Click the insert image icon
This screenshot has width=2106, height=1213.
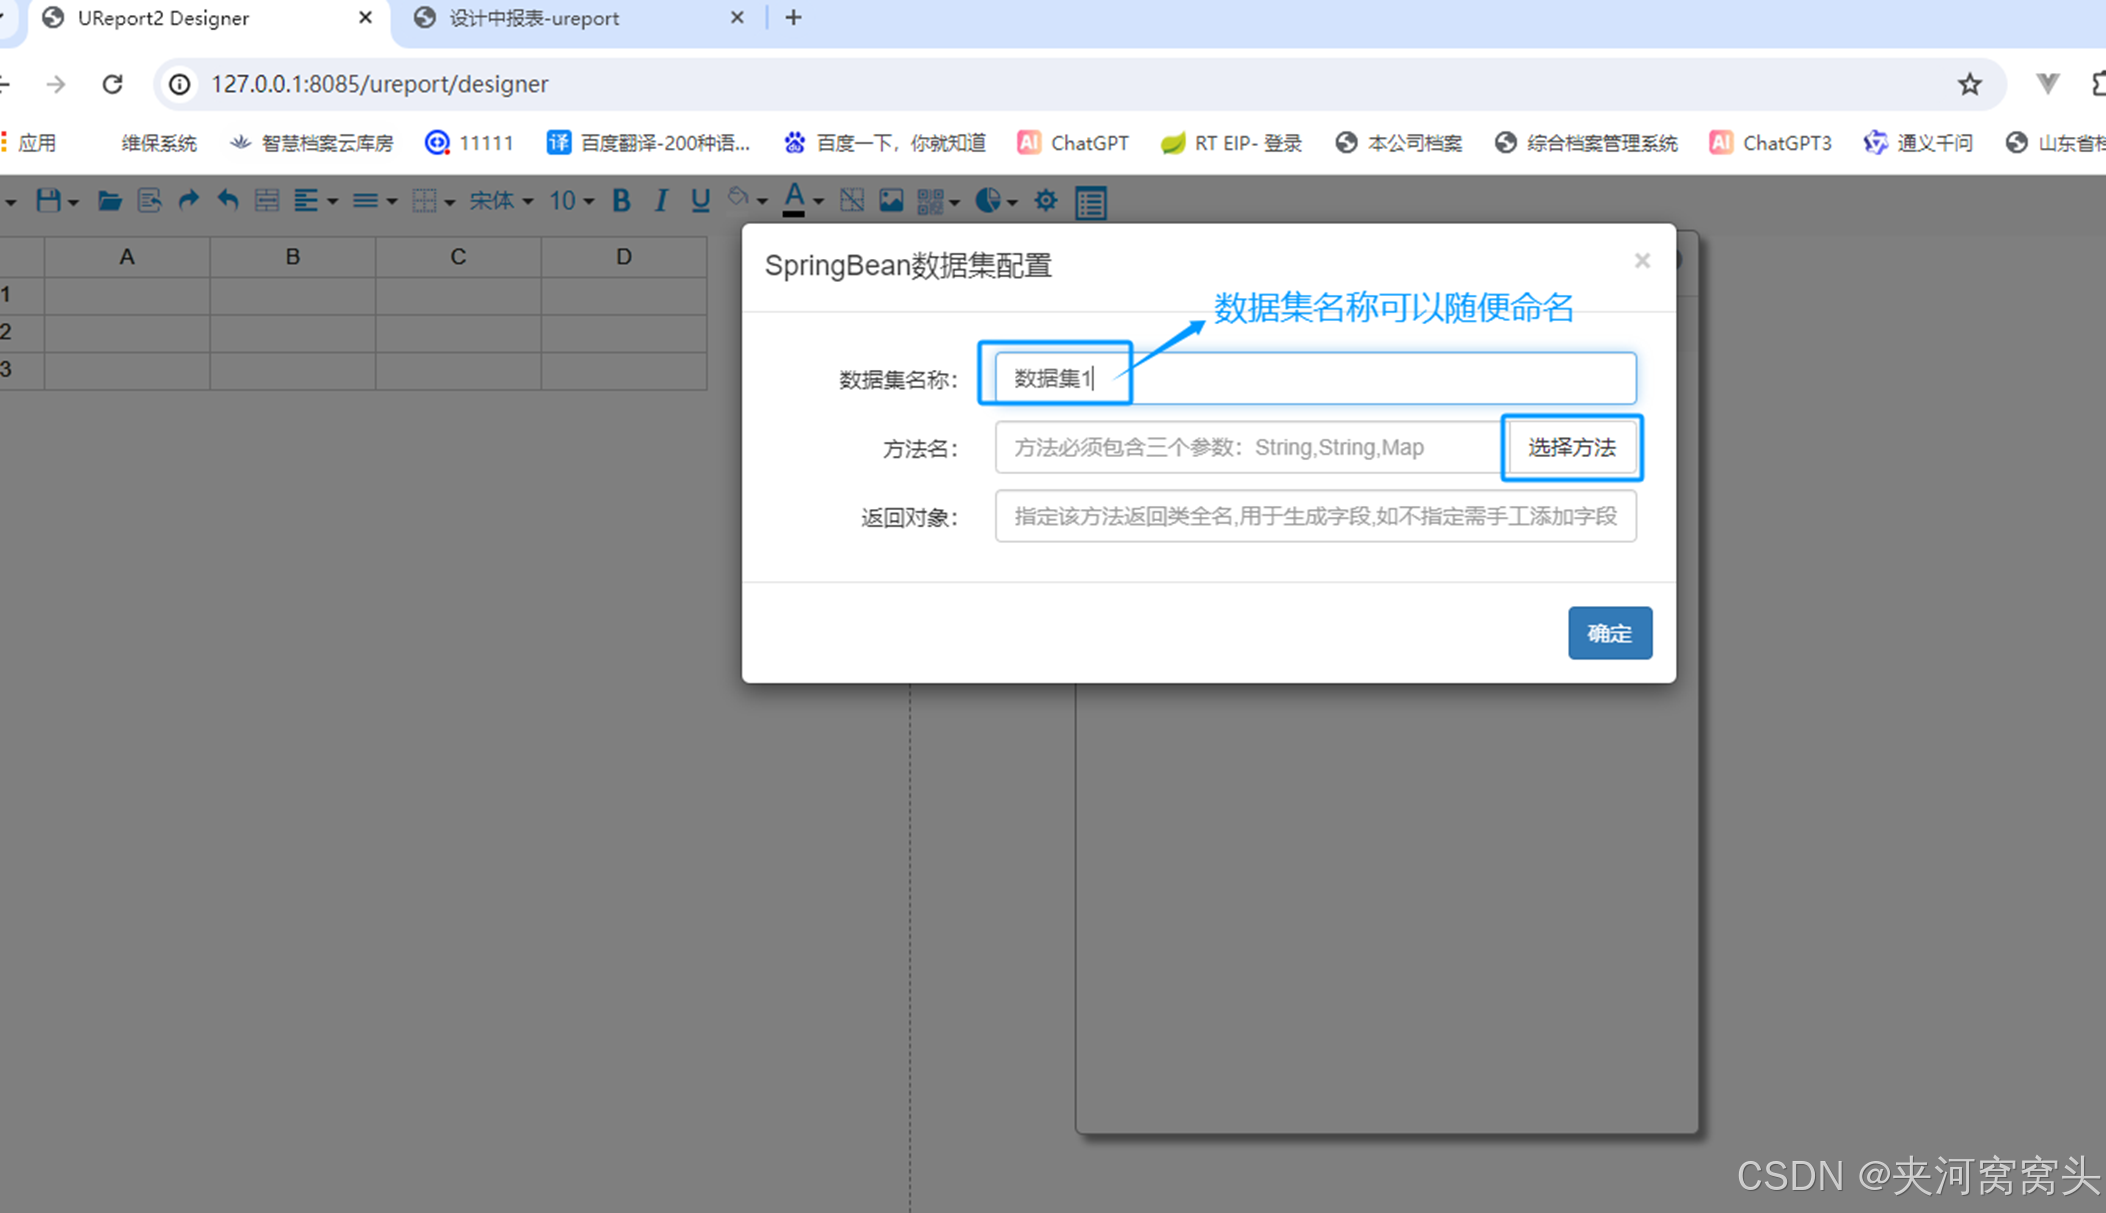pyautogui.click(x=890, y=201)
